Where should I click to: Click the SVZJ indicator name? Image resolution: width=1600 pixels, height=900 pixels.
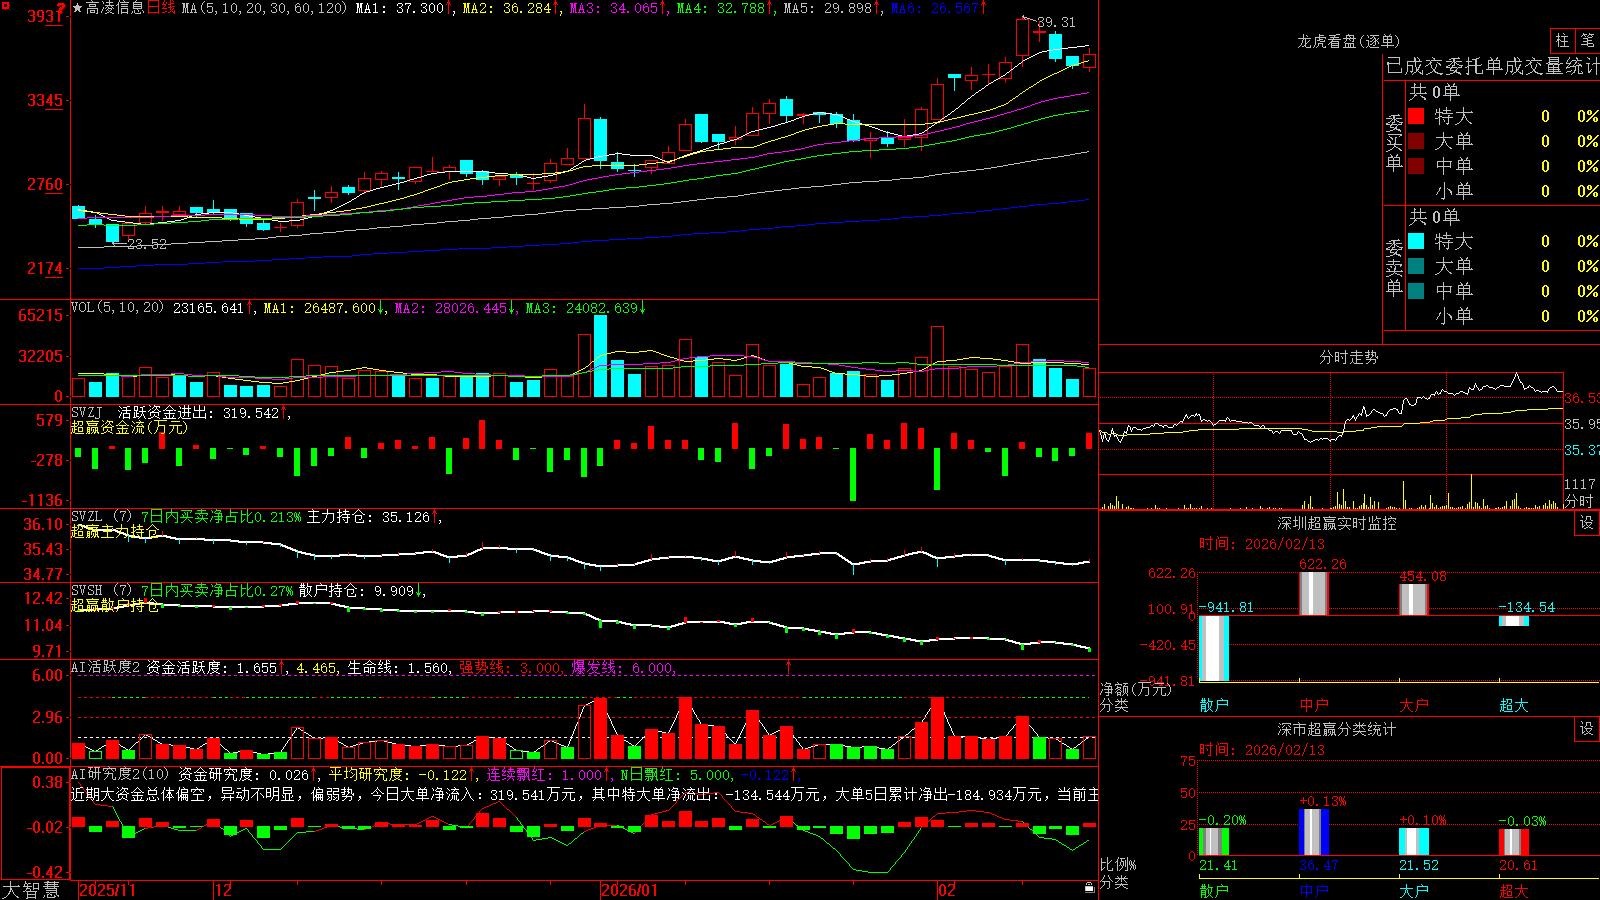click(x=87, y=412)
